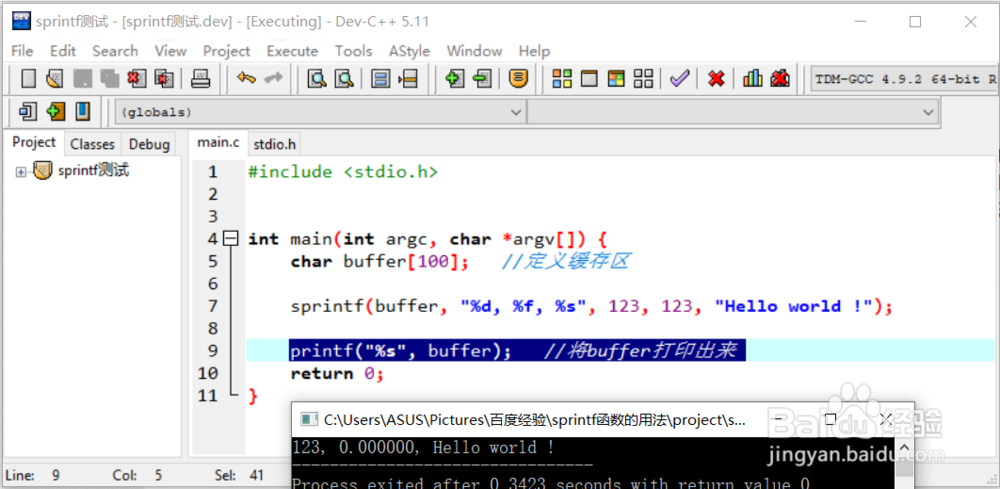The height and width of the screenshot is (489, 1000).
Task: Click the Close All files icon
Action: [x=163, y=79]
